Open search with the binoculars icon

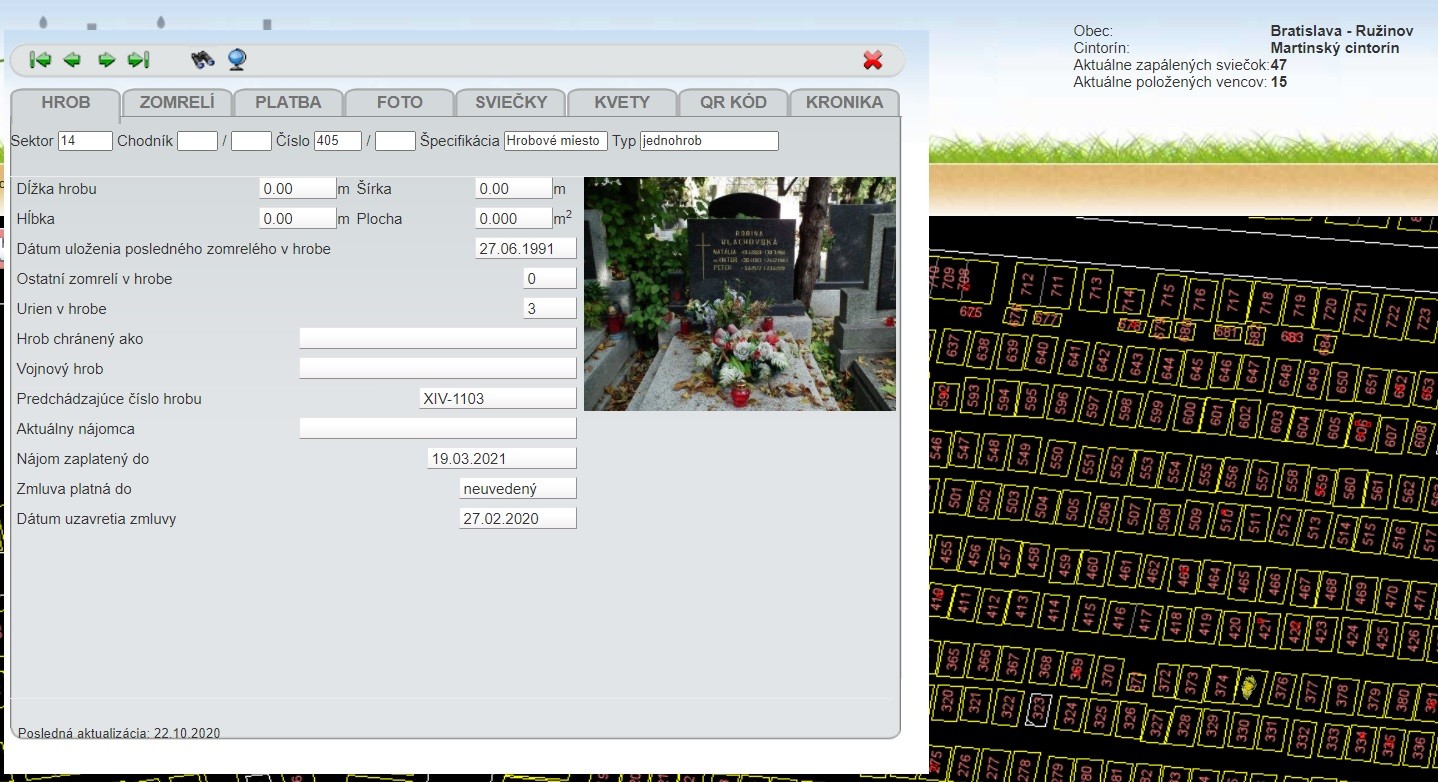203,60
